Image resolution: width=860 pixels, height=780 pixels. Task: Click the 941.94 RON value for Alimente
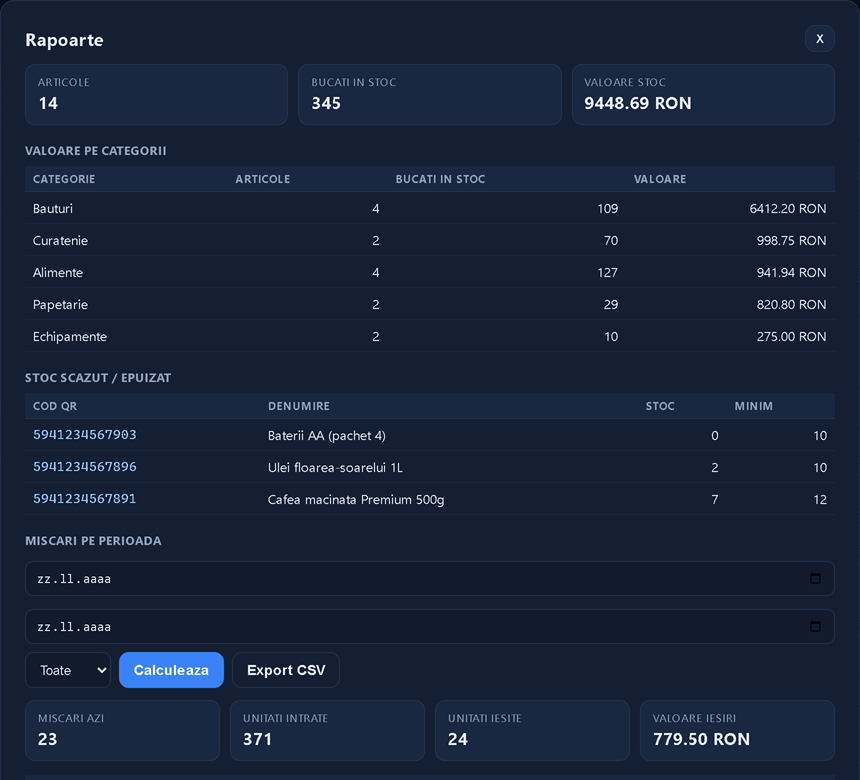click(791, 273)
